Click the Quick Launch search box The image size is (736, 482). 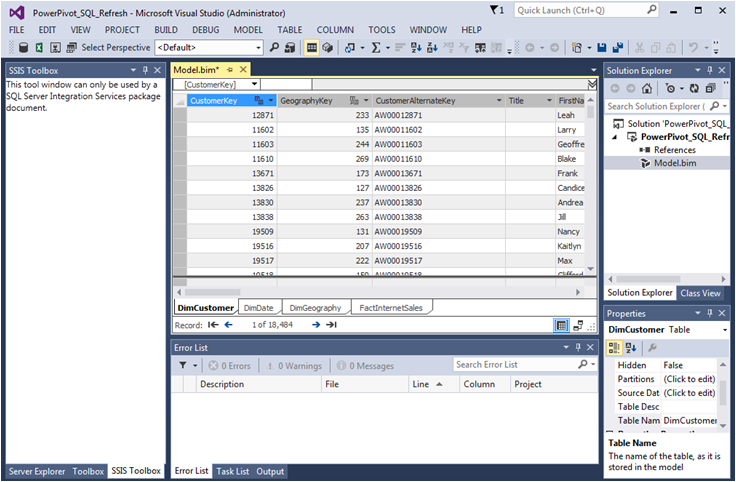click(586, 10)
